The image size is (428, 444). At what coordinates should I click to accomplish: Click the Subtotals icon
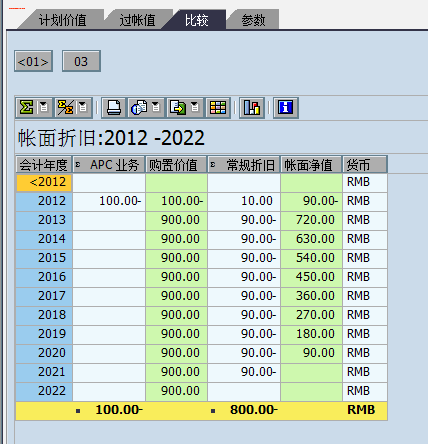[x=65, y=108]
